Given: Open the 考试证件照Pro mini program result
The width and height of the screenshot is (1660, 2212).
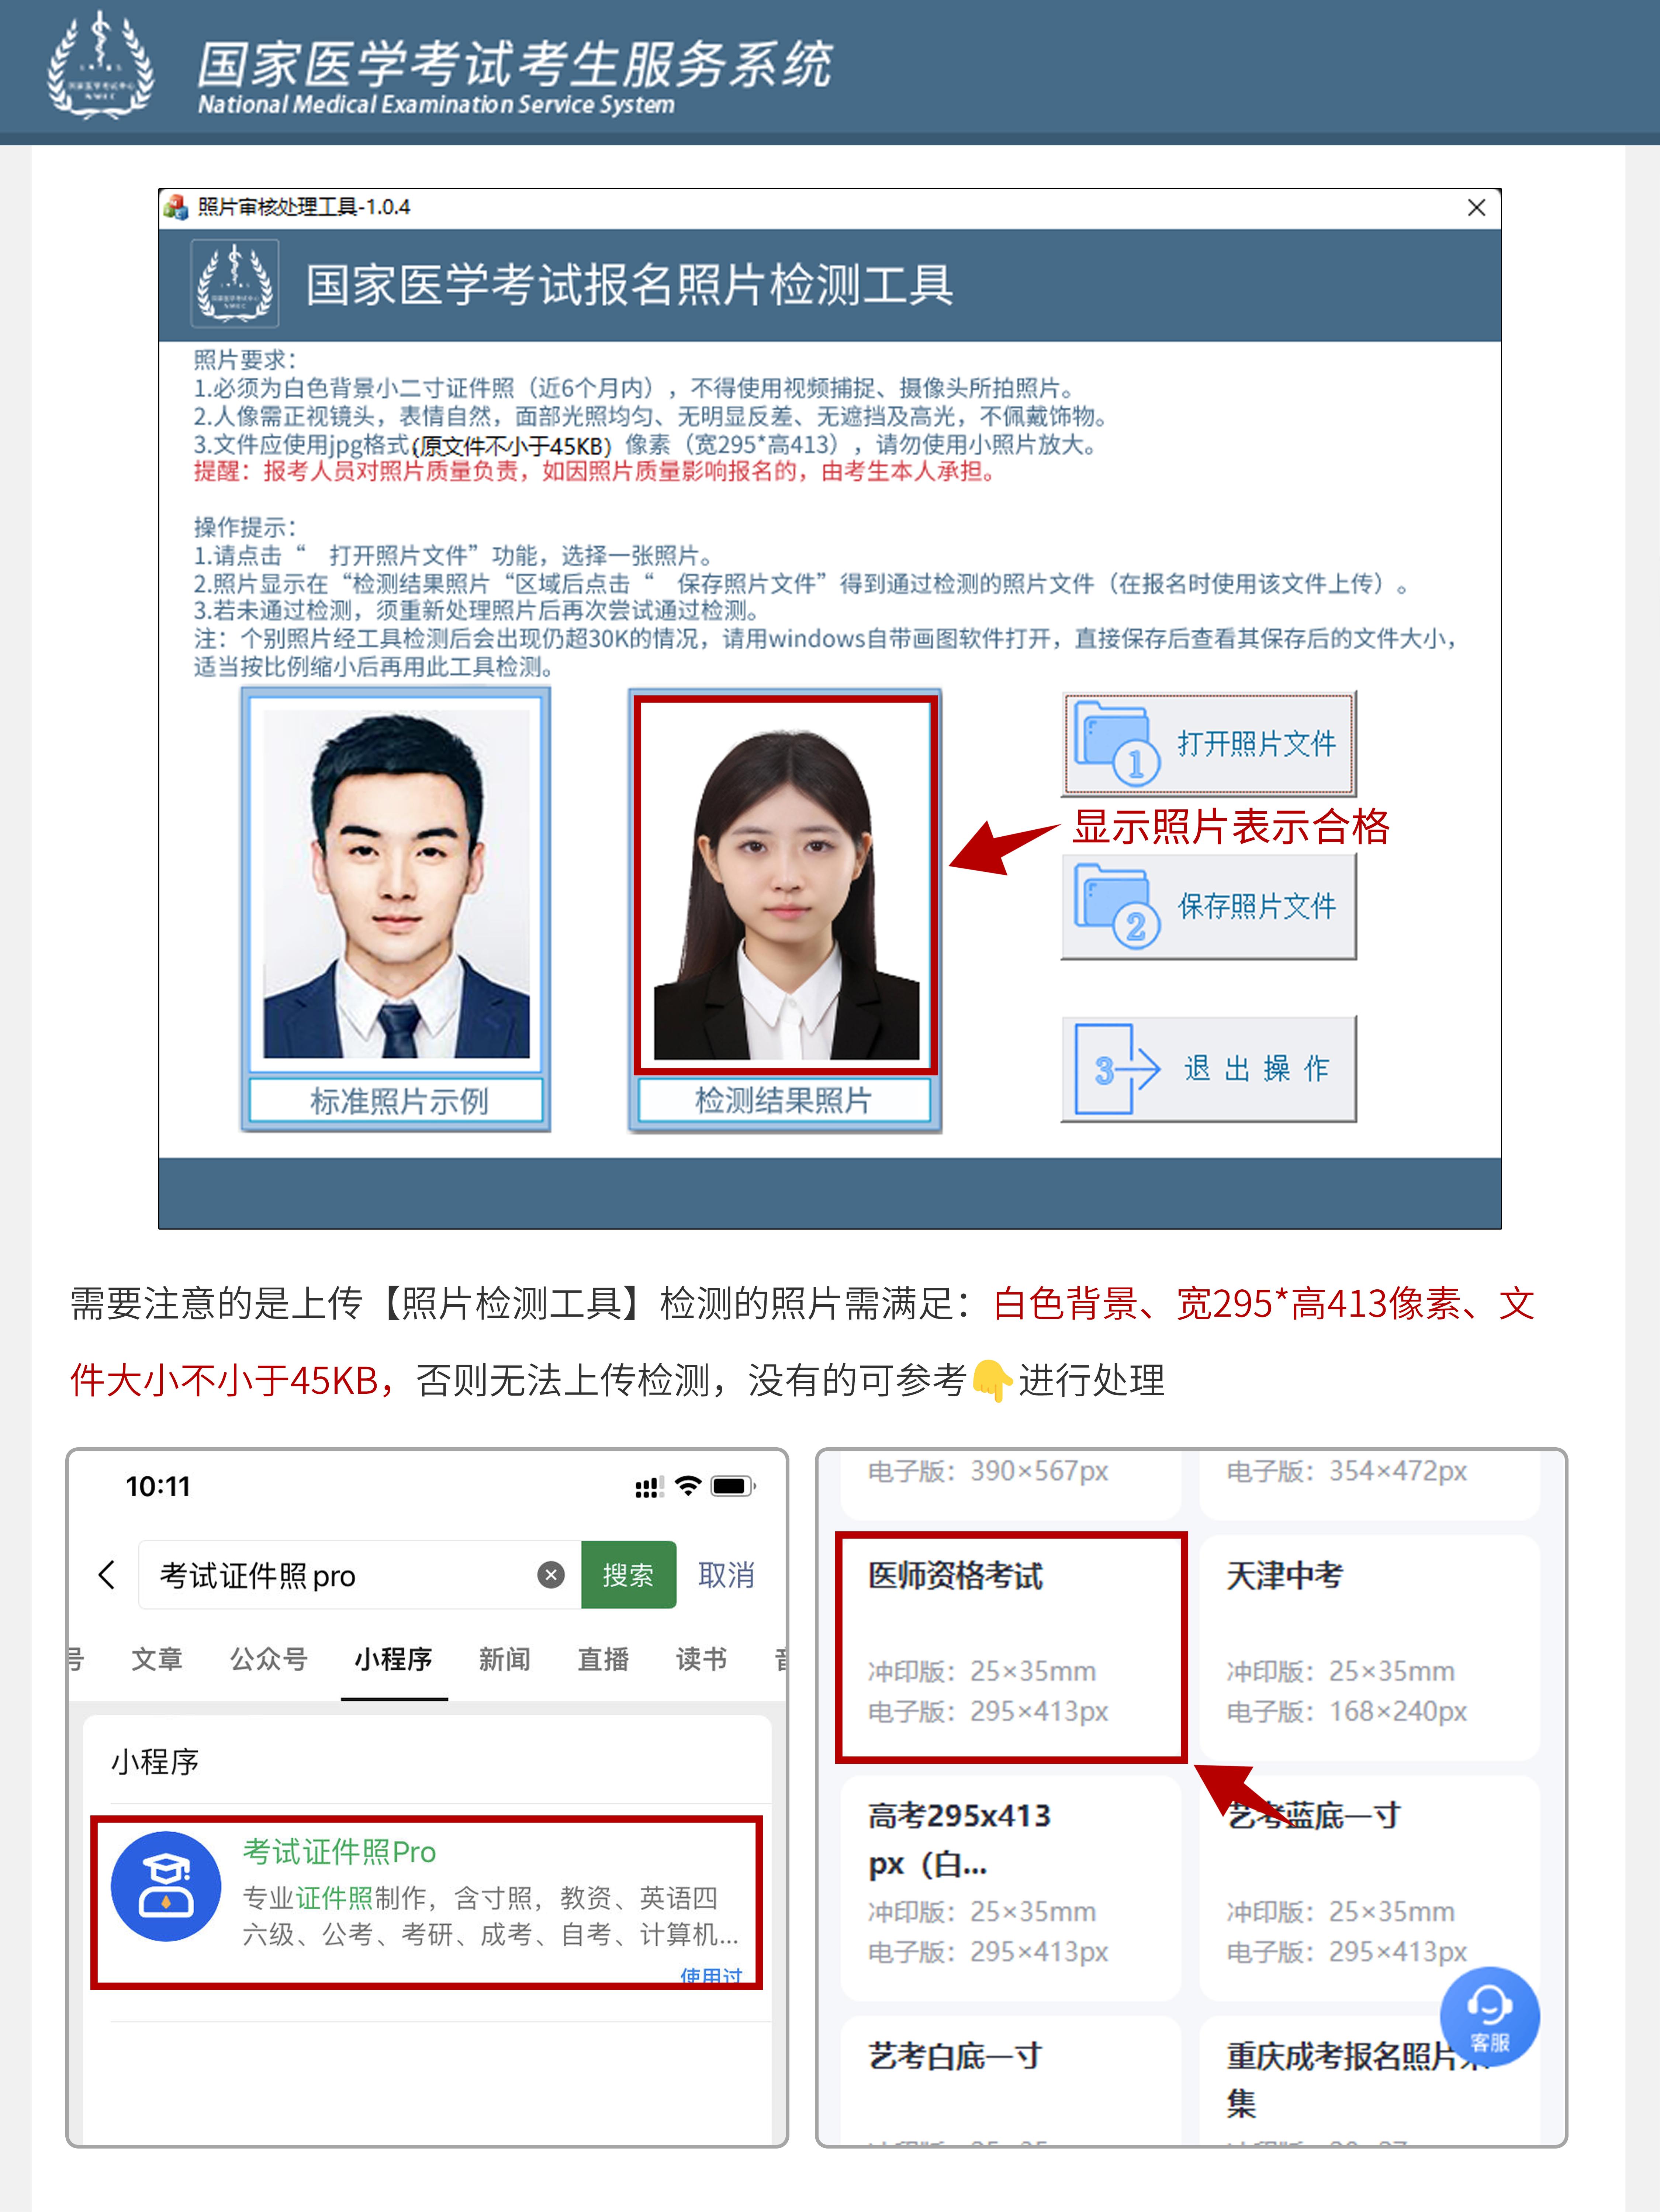Looking at the screenshot, I should click(427, 1902).
